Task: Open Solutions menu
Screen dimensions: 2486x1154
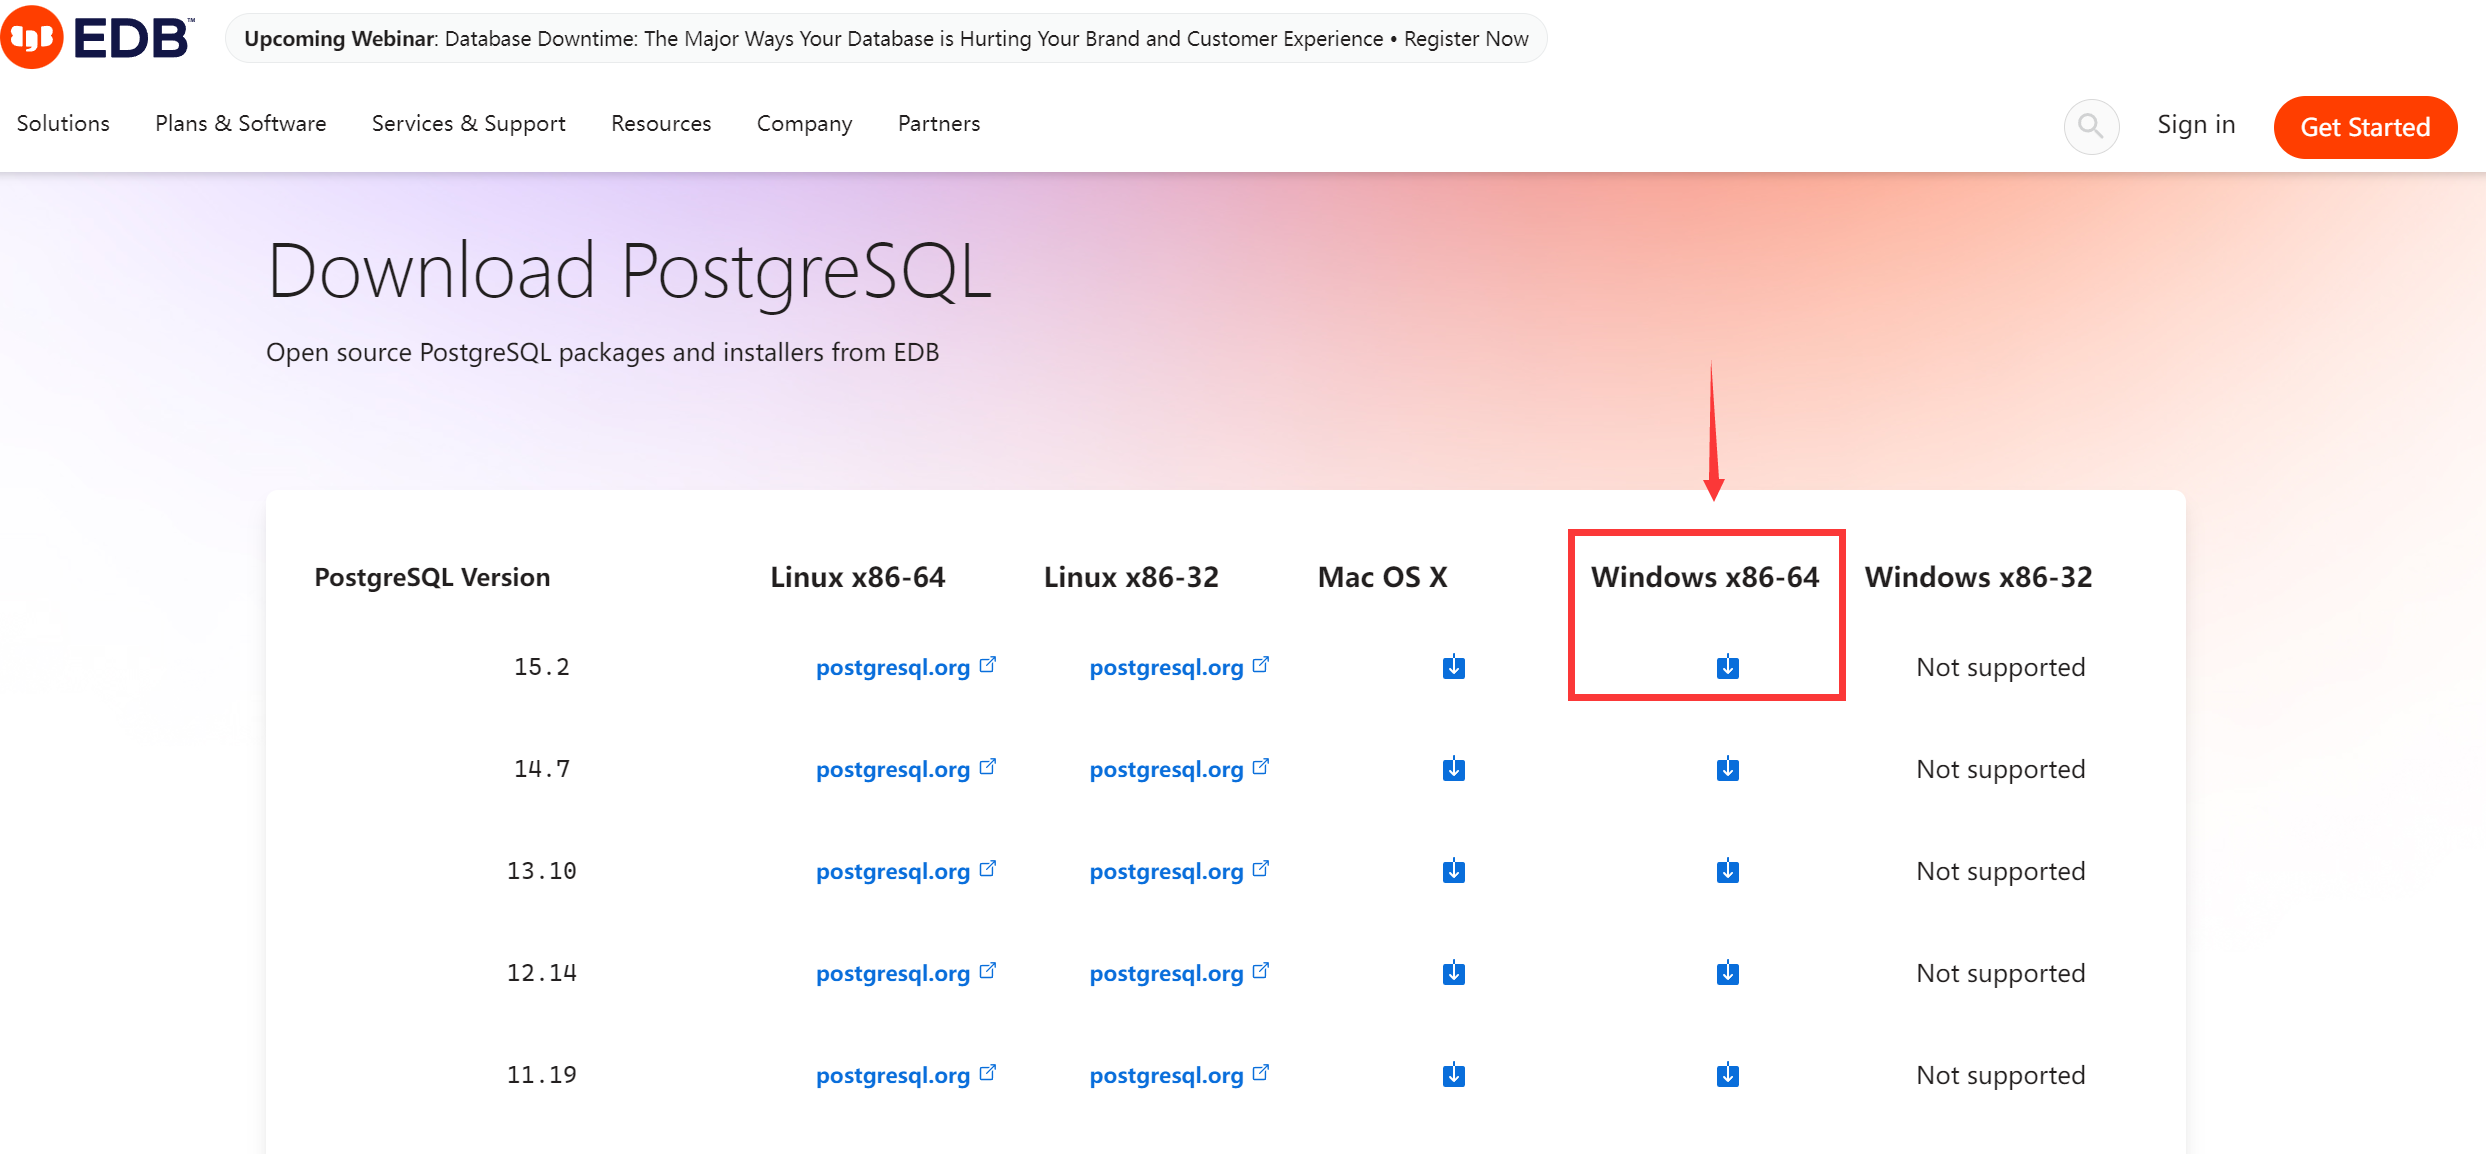Action: pyautogui.click(x=63, y=123)
